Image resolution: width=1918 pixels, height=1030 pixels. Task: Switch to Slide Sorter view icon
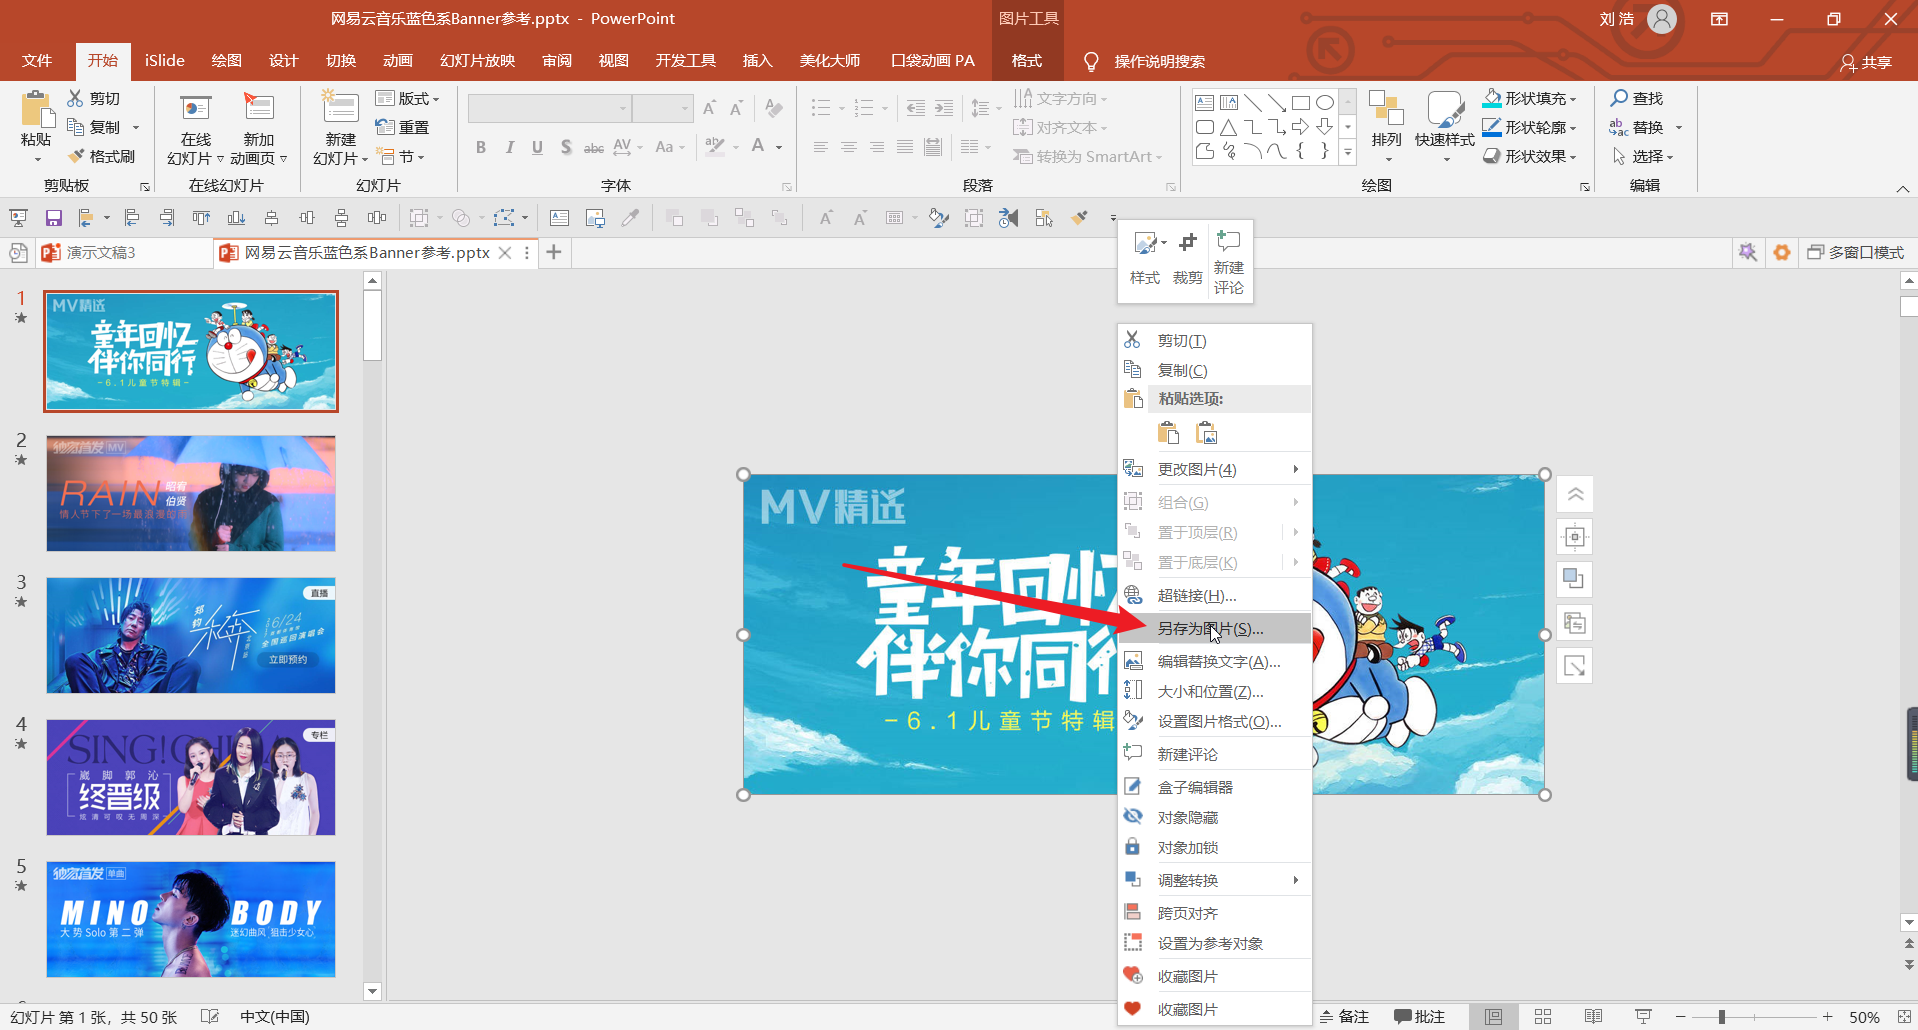tap(1543, 1016)
